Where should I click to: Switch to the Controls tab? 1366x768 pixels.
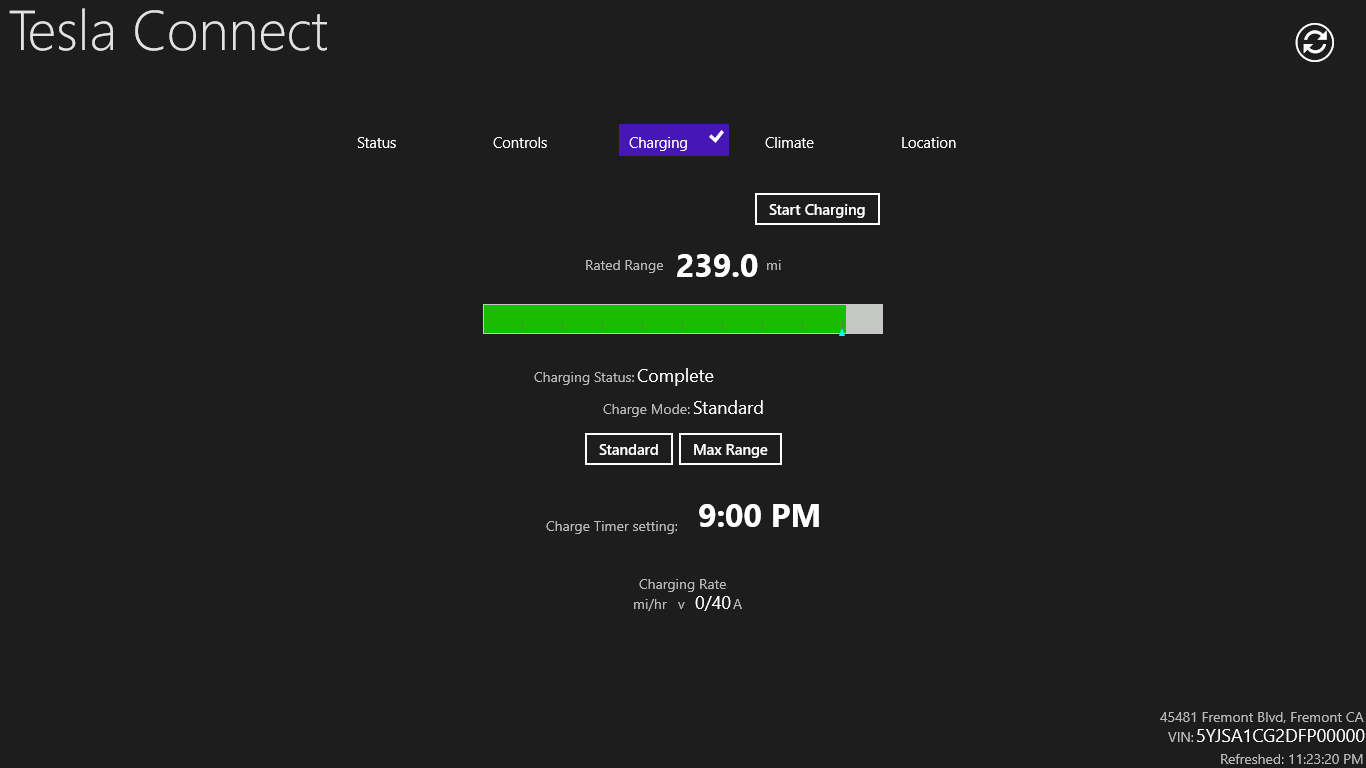point(520,143)
